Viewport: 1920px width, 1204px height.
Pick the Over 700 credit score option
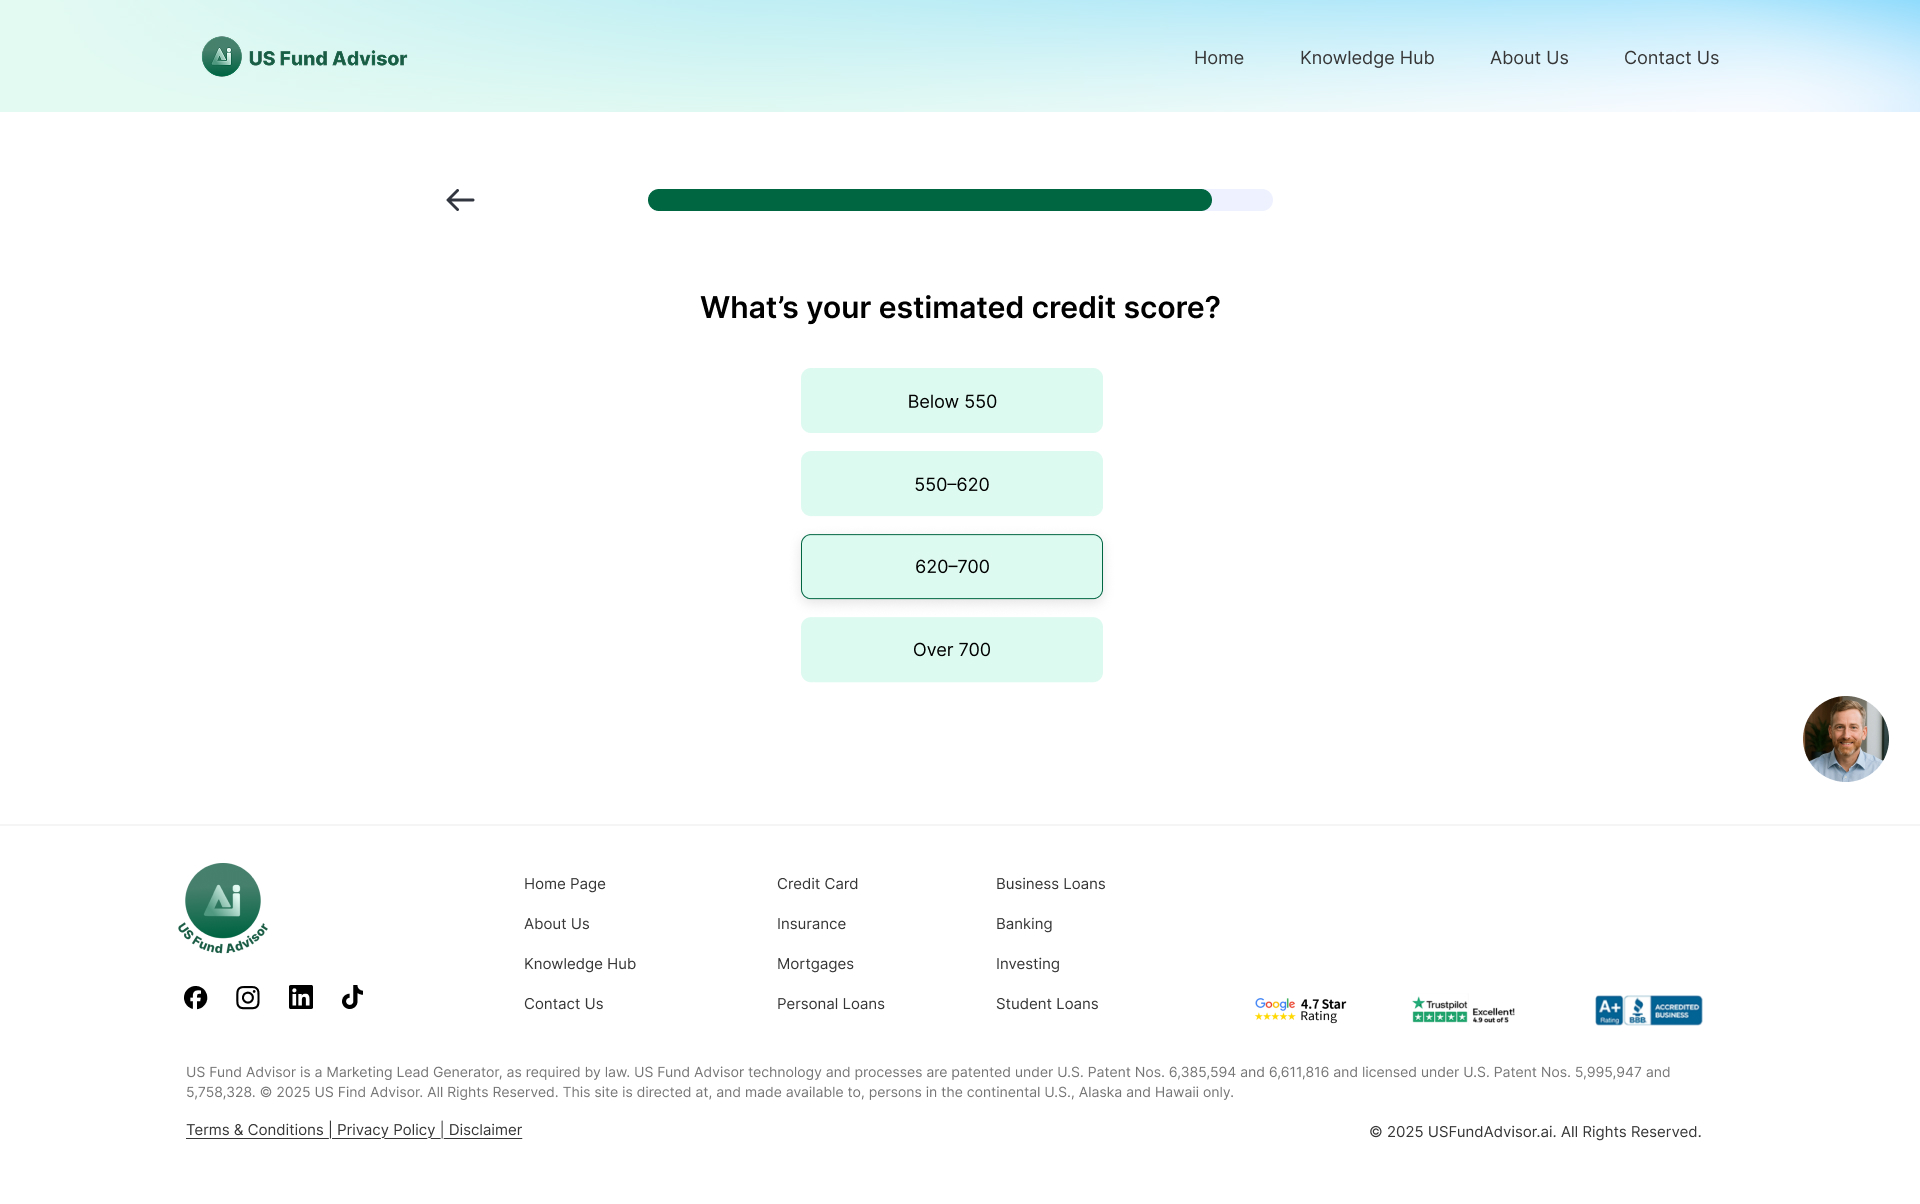(x=952, y=650)
